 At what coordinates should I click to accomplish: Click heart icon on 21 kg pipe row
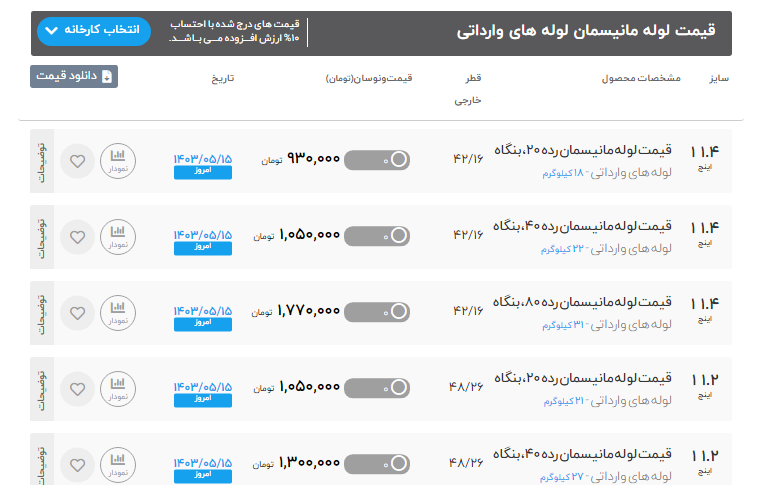(77, 388)
